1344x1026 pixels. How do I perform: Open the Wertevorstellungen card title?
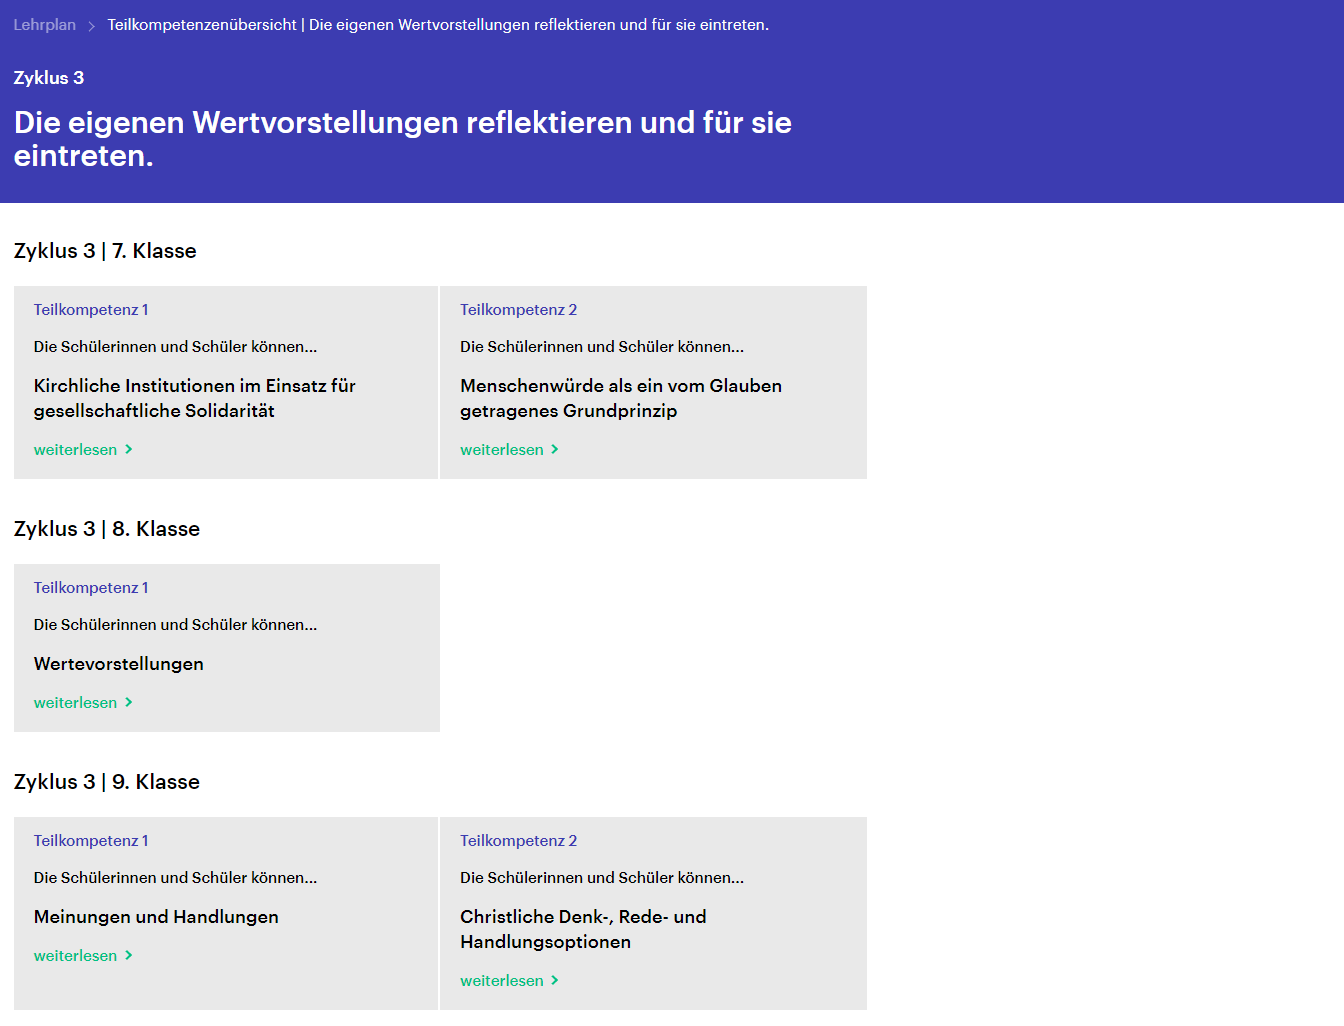[x=118, y=664]
